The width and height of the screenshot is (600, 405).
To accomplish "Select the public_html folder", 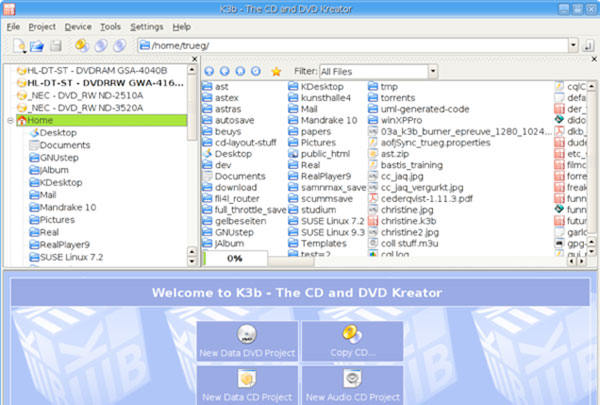I will tap(319, 154).
